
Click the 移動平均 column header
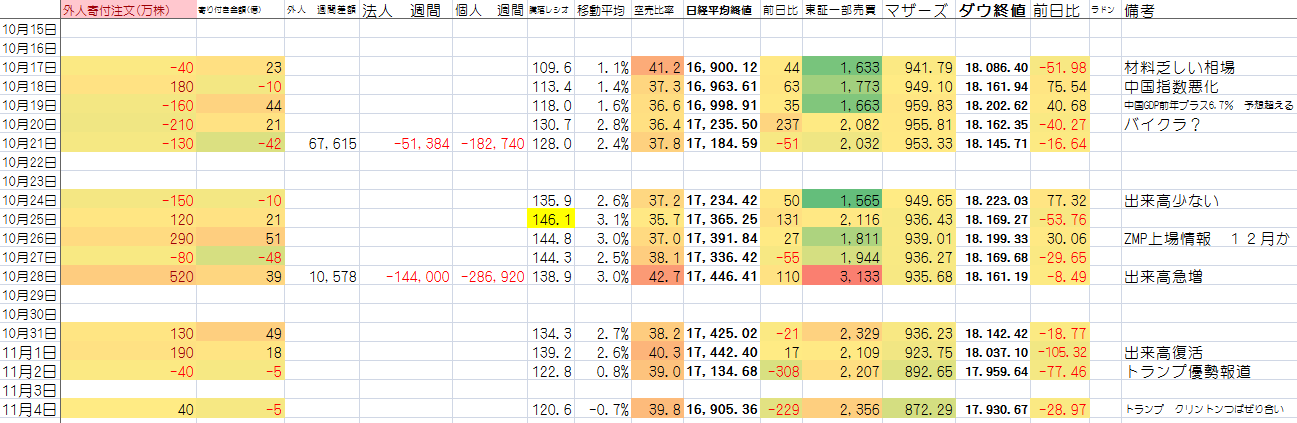point(602,11)
